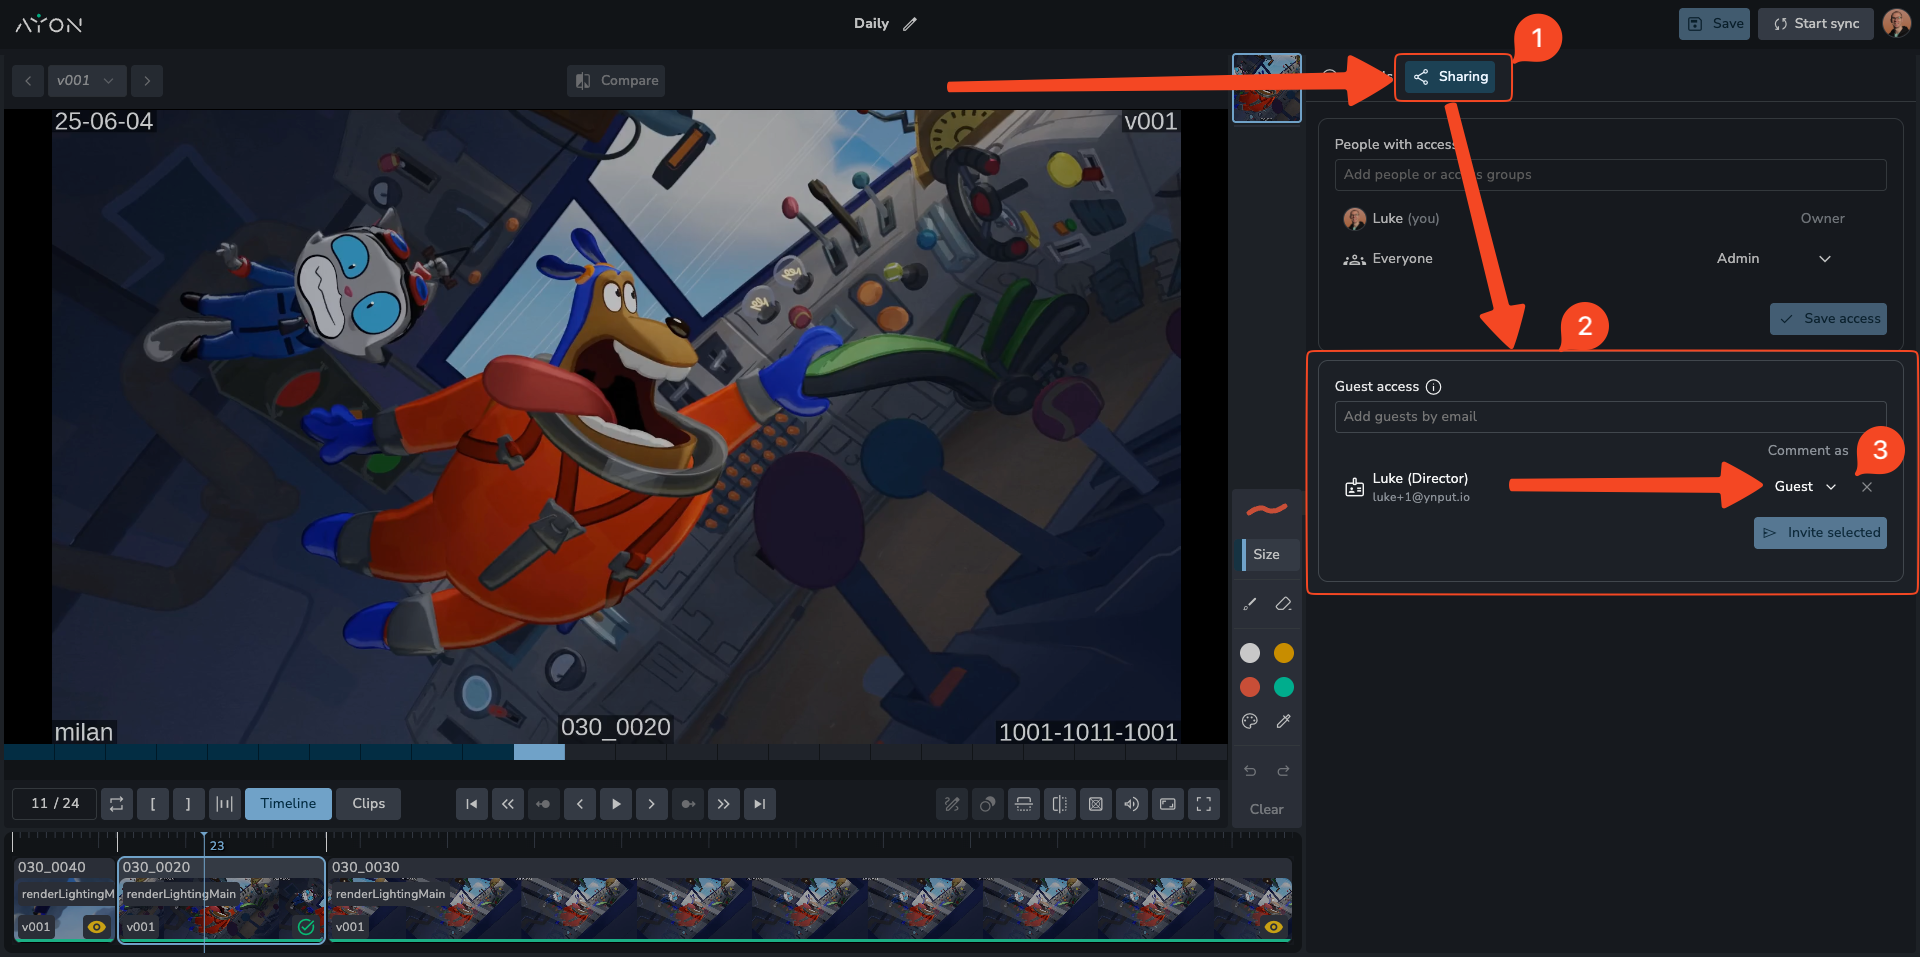
Task: Select the 030_0030 clip in timeline
Action: (810, 899)
